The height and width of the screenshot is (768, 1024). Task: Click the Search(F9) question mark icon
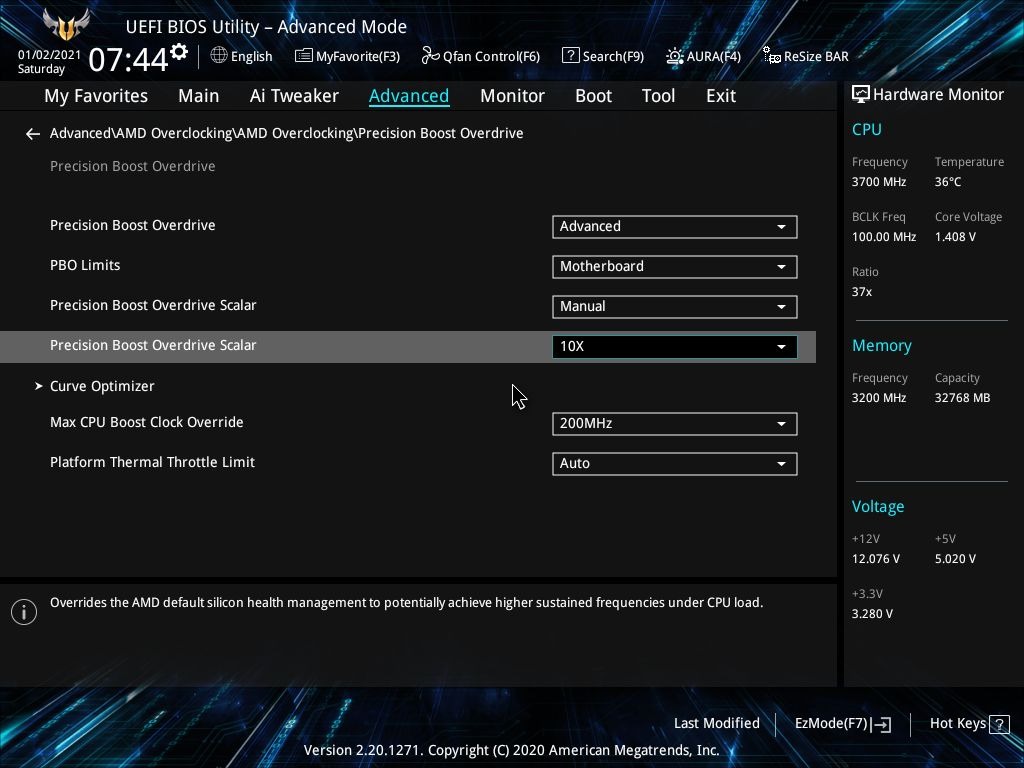[x=570, y=56]
